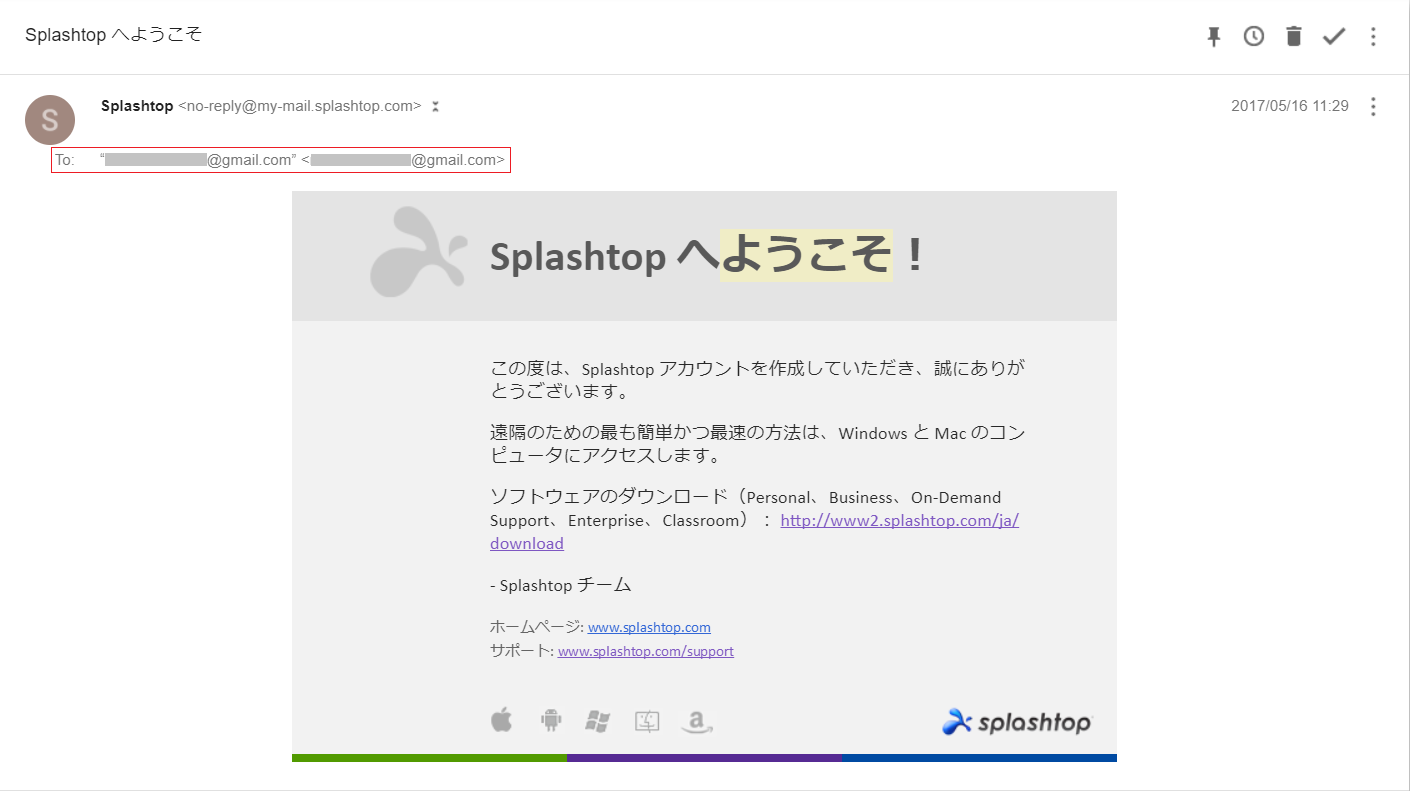Mark the email done with the checkmark
1410x791 pixels.
[1333, 36]
